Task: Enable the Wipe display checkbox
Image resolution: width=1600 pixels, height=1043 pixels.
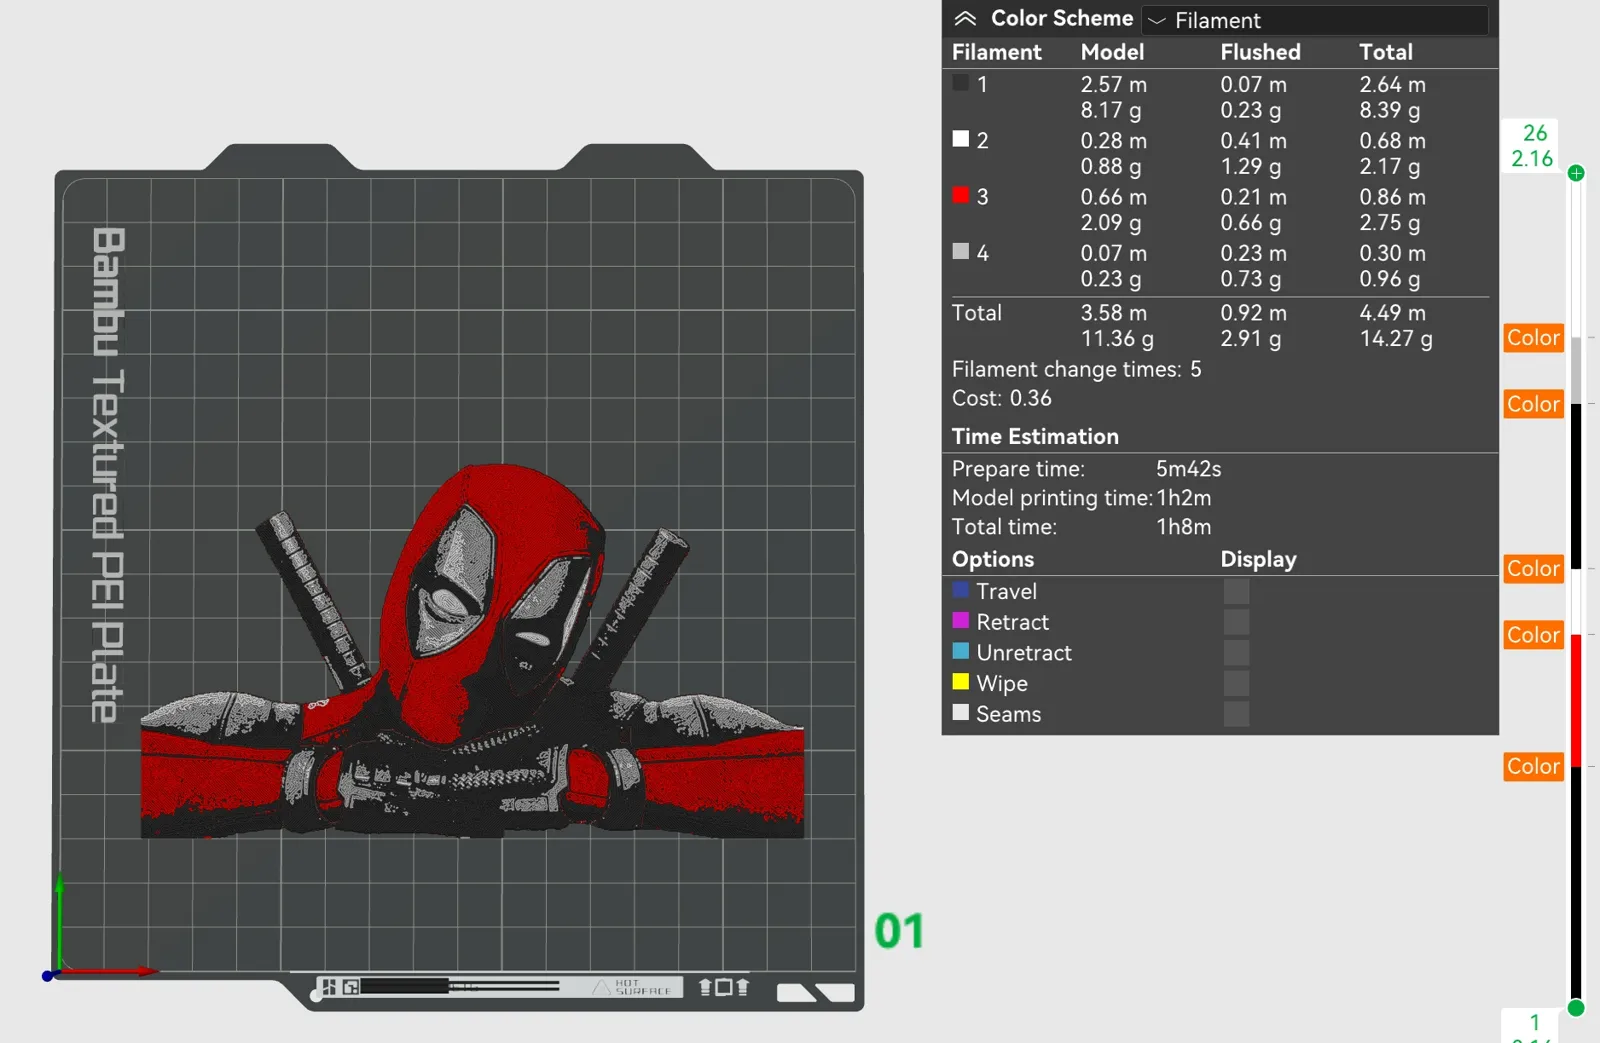Action: [x=1236, y=684]
